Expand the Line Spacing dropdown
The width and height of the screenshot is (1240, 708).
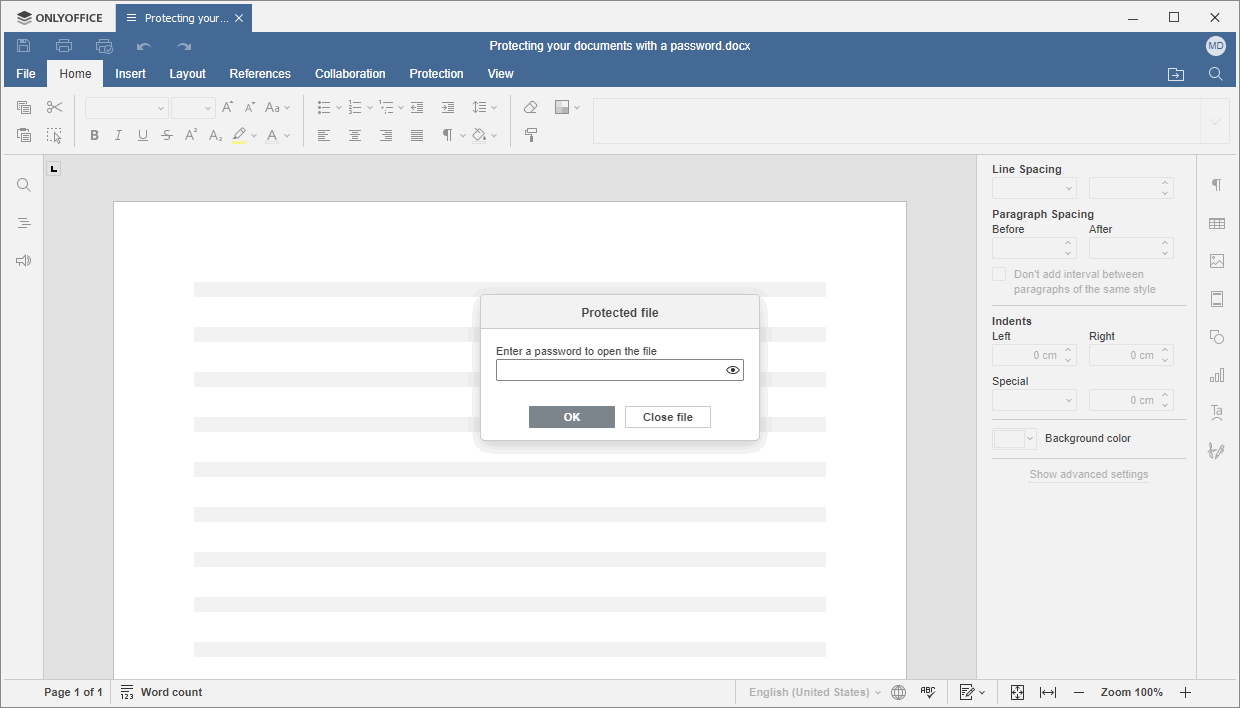[x=1034, y=188]
